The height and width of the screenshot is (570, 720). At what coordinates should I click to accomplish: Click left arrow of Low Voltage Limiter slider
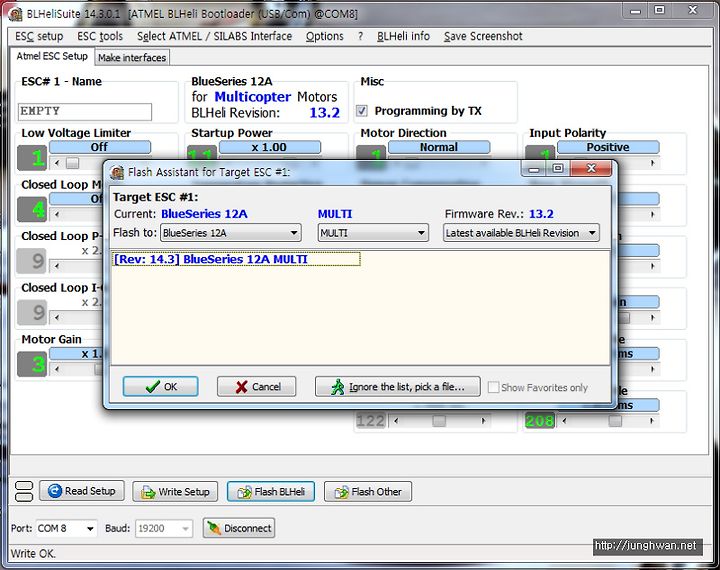pyautogui.click(x=57, y=163)
